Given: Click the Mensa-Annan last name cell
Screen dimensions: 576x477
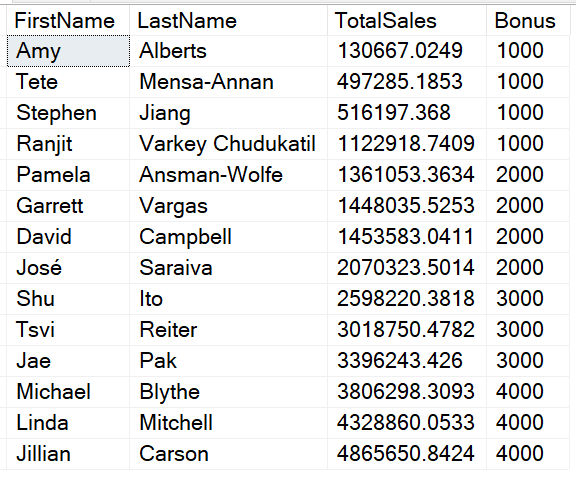Looking at the screenshot, I should 228,82.
